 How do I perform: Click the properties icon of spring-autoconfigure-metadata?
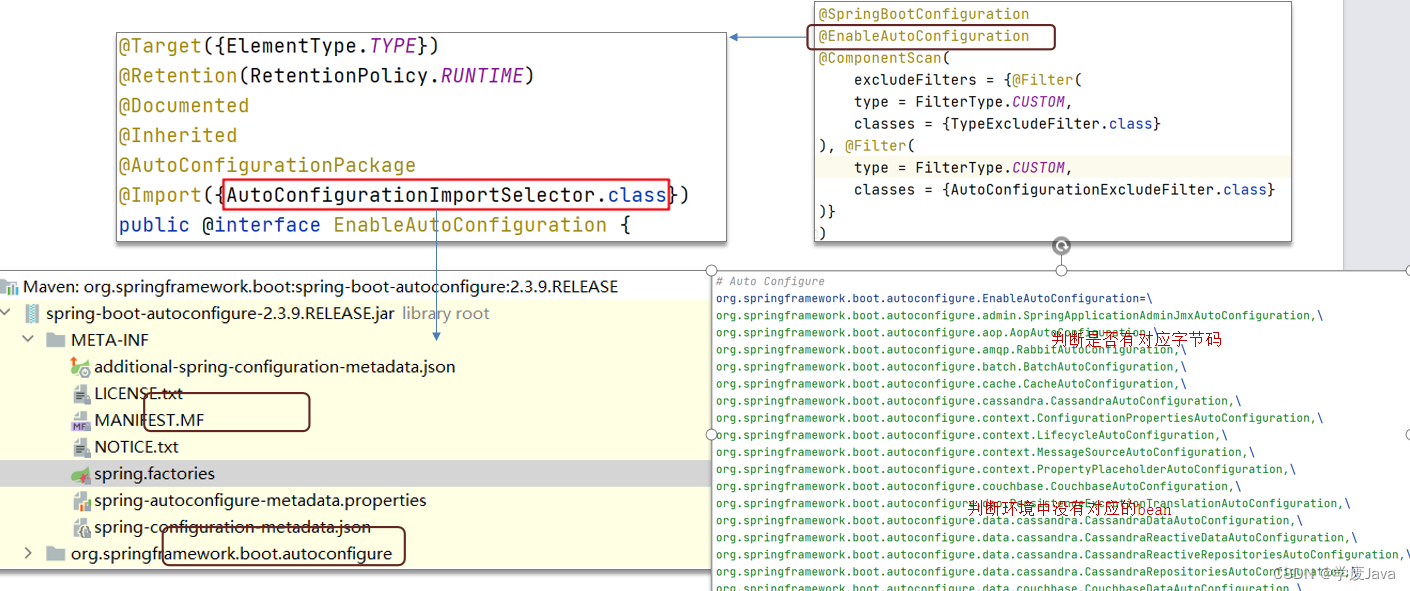[x=80, y=501]
